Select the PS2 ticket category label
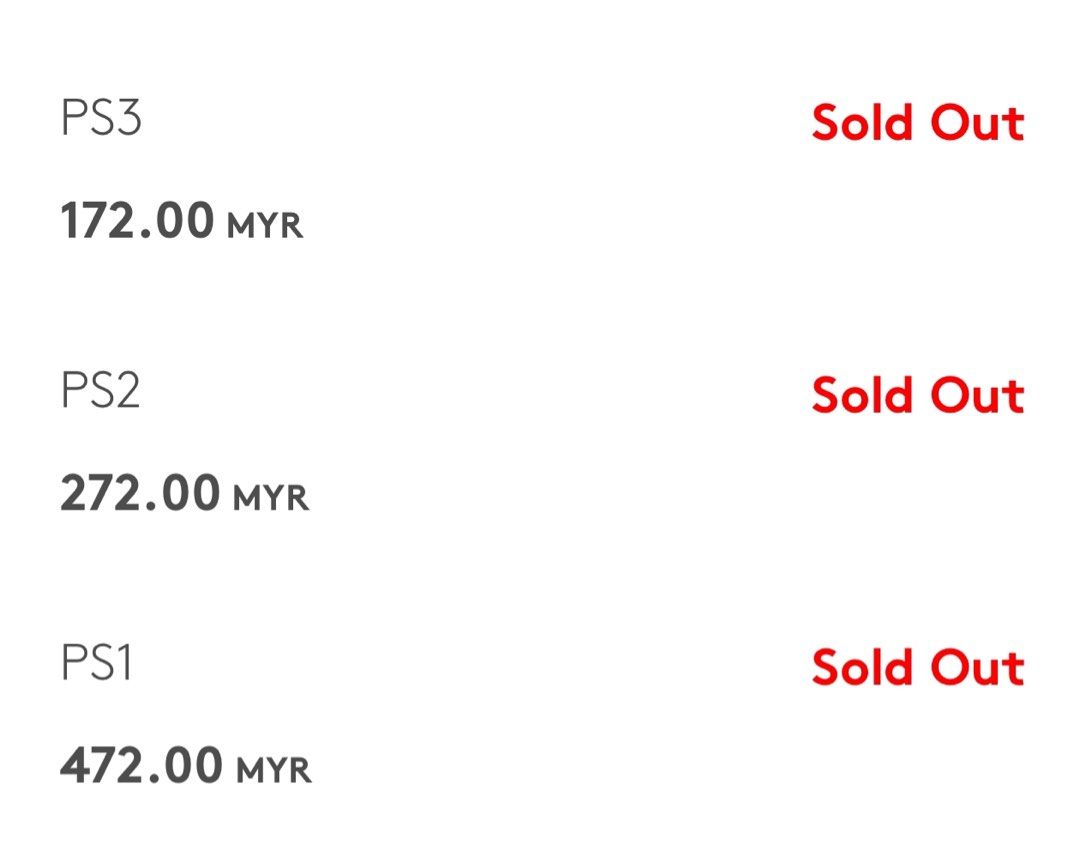Screen dimensions: 1080x844 coord(100,391)
